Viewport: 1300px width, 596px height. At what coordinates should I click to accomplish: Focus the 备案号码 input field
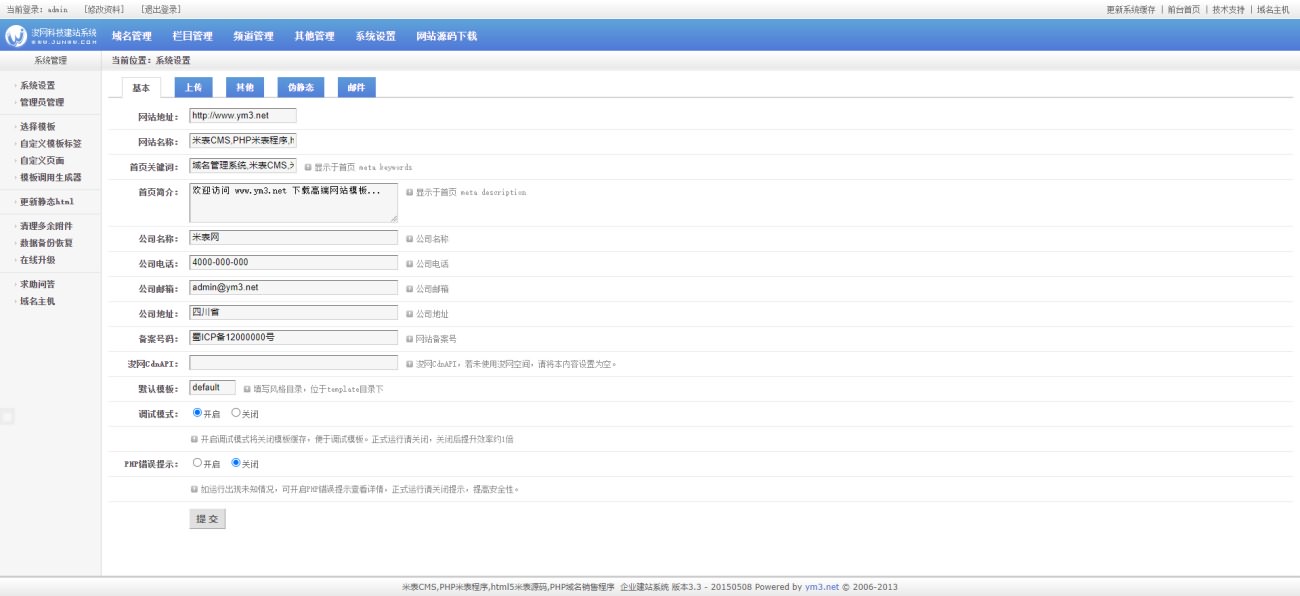[293, 338]
